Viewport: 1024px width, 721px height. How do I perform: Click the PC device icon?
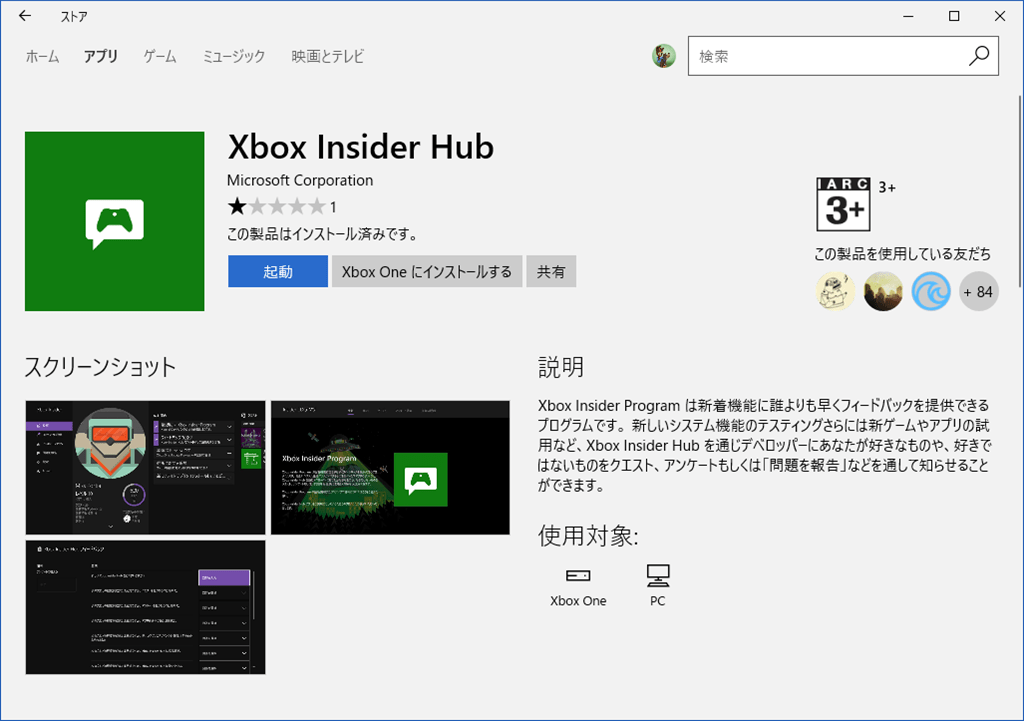658,575
